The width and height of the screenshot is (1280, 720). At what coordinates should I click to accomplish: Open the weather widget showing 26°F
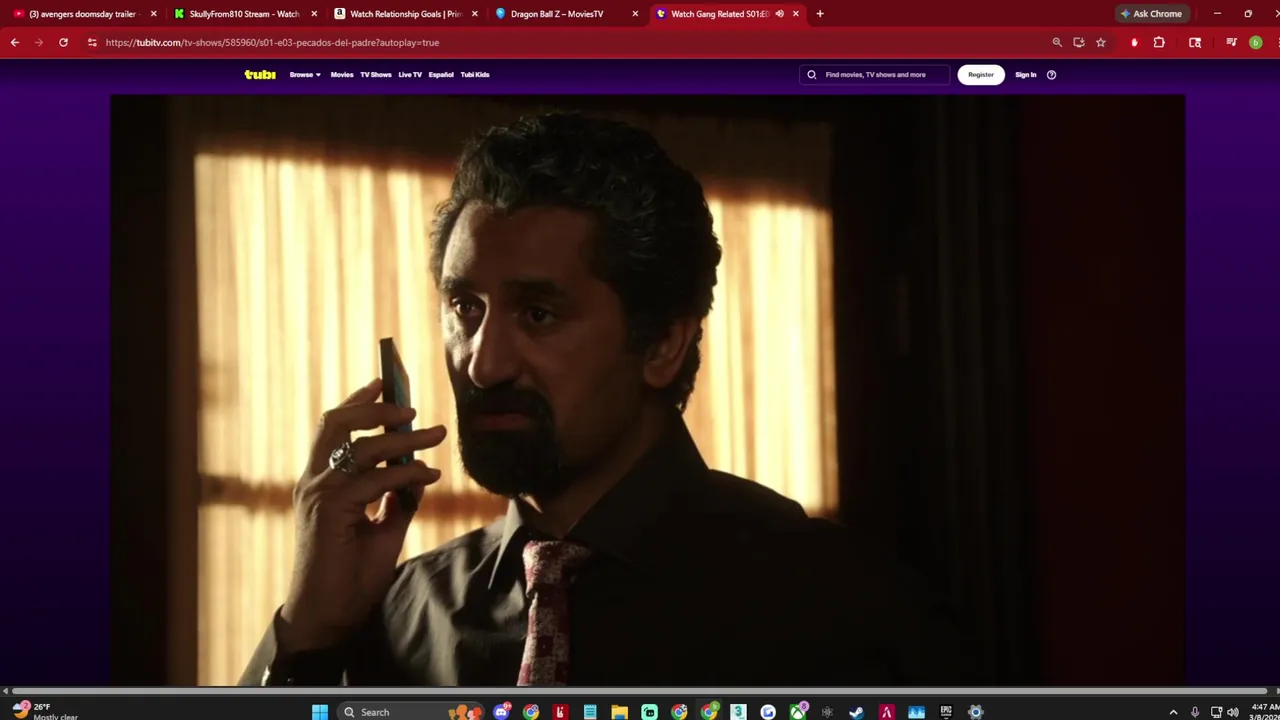(x=45, y=711)
